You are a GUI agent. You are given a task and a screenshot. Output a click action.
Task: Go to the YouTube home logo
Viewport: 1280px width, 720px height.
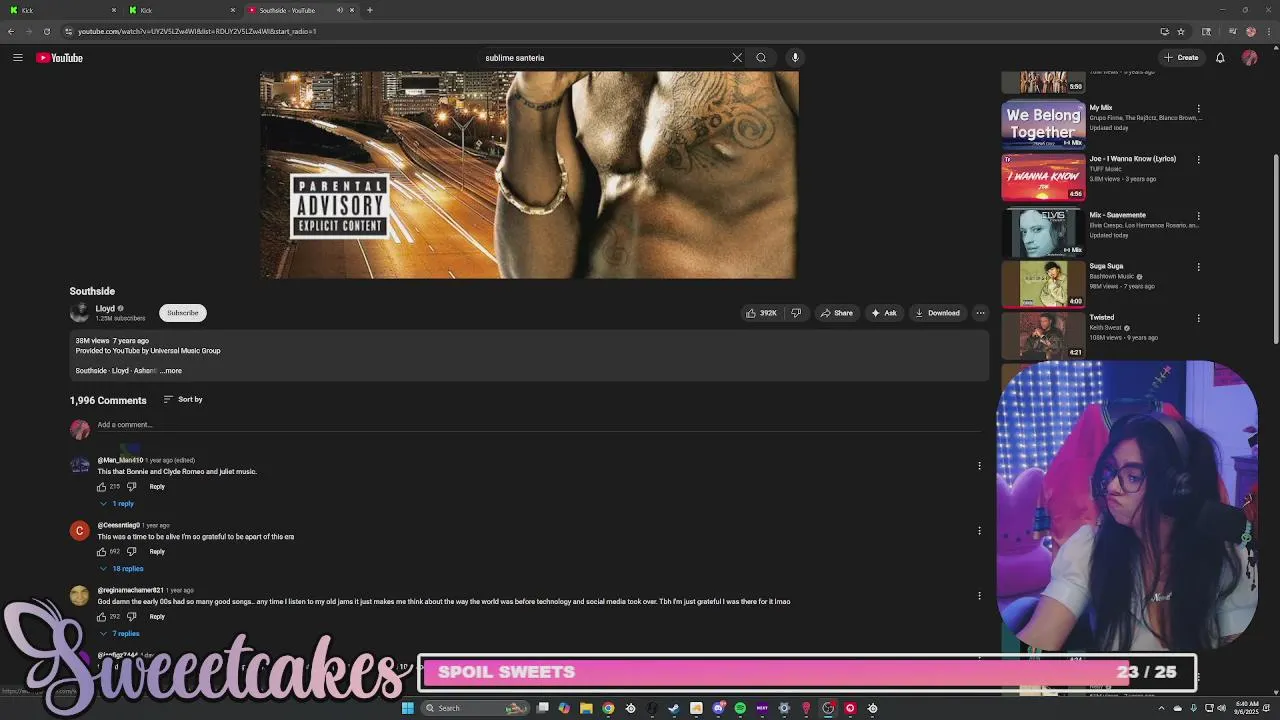click(60, 58)
